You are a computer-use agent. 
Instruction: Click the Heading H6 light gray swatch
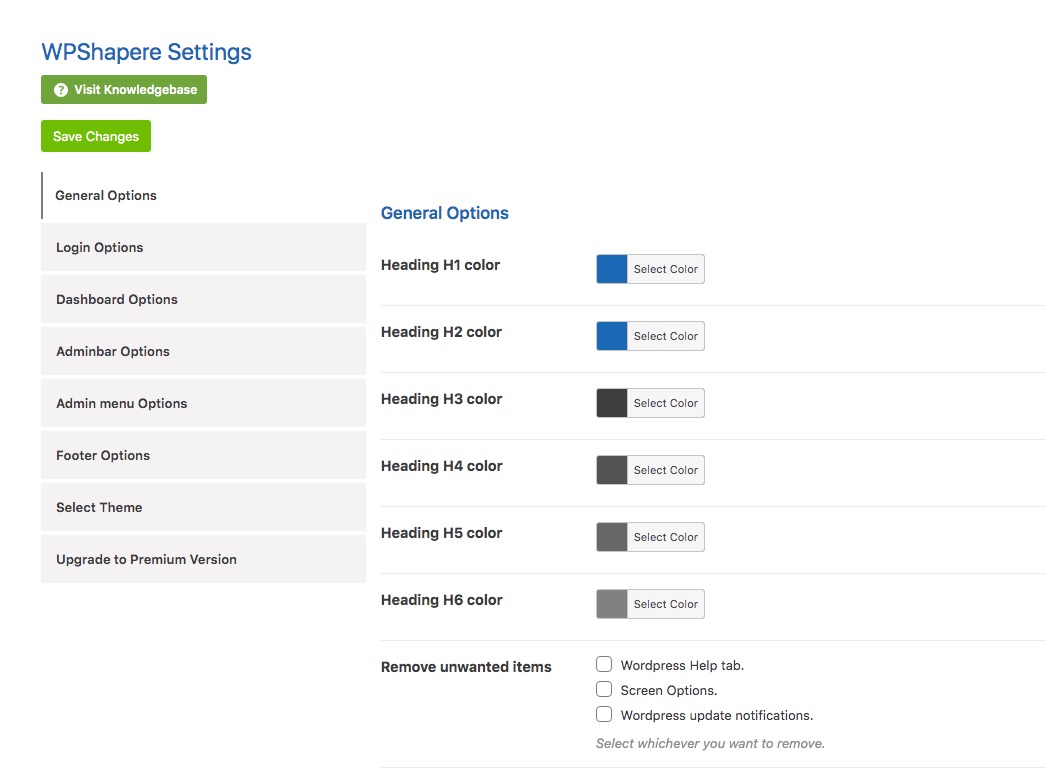612,604
